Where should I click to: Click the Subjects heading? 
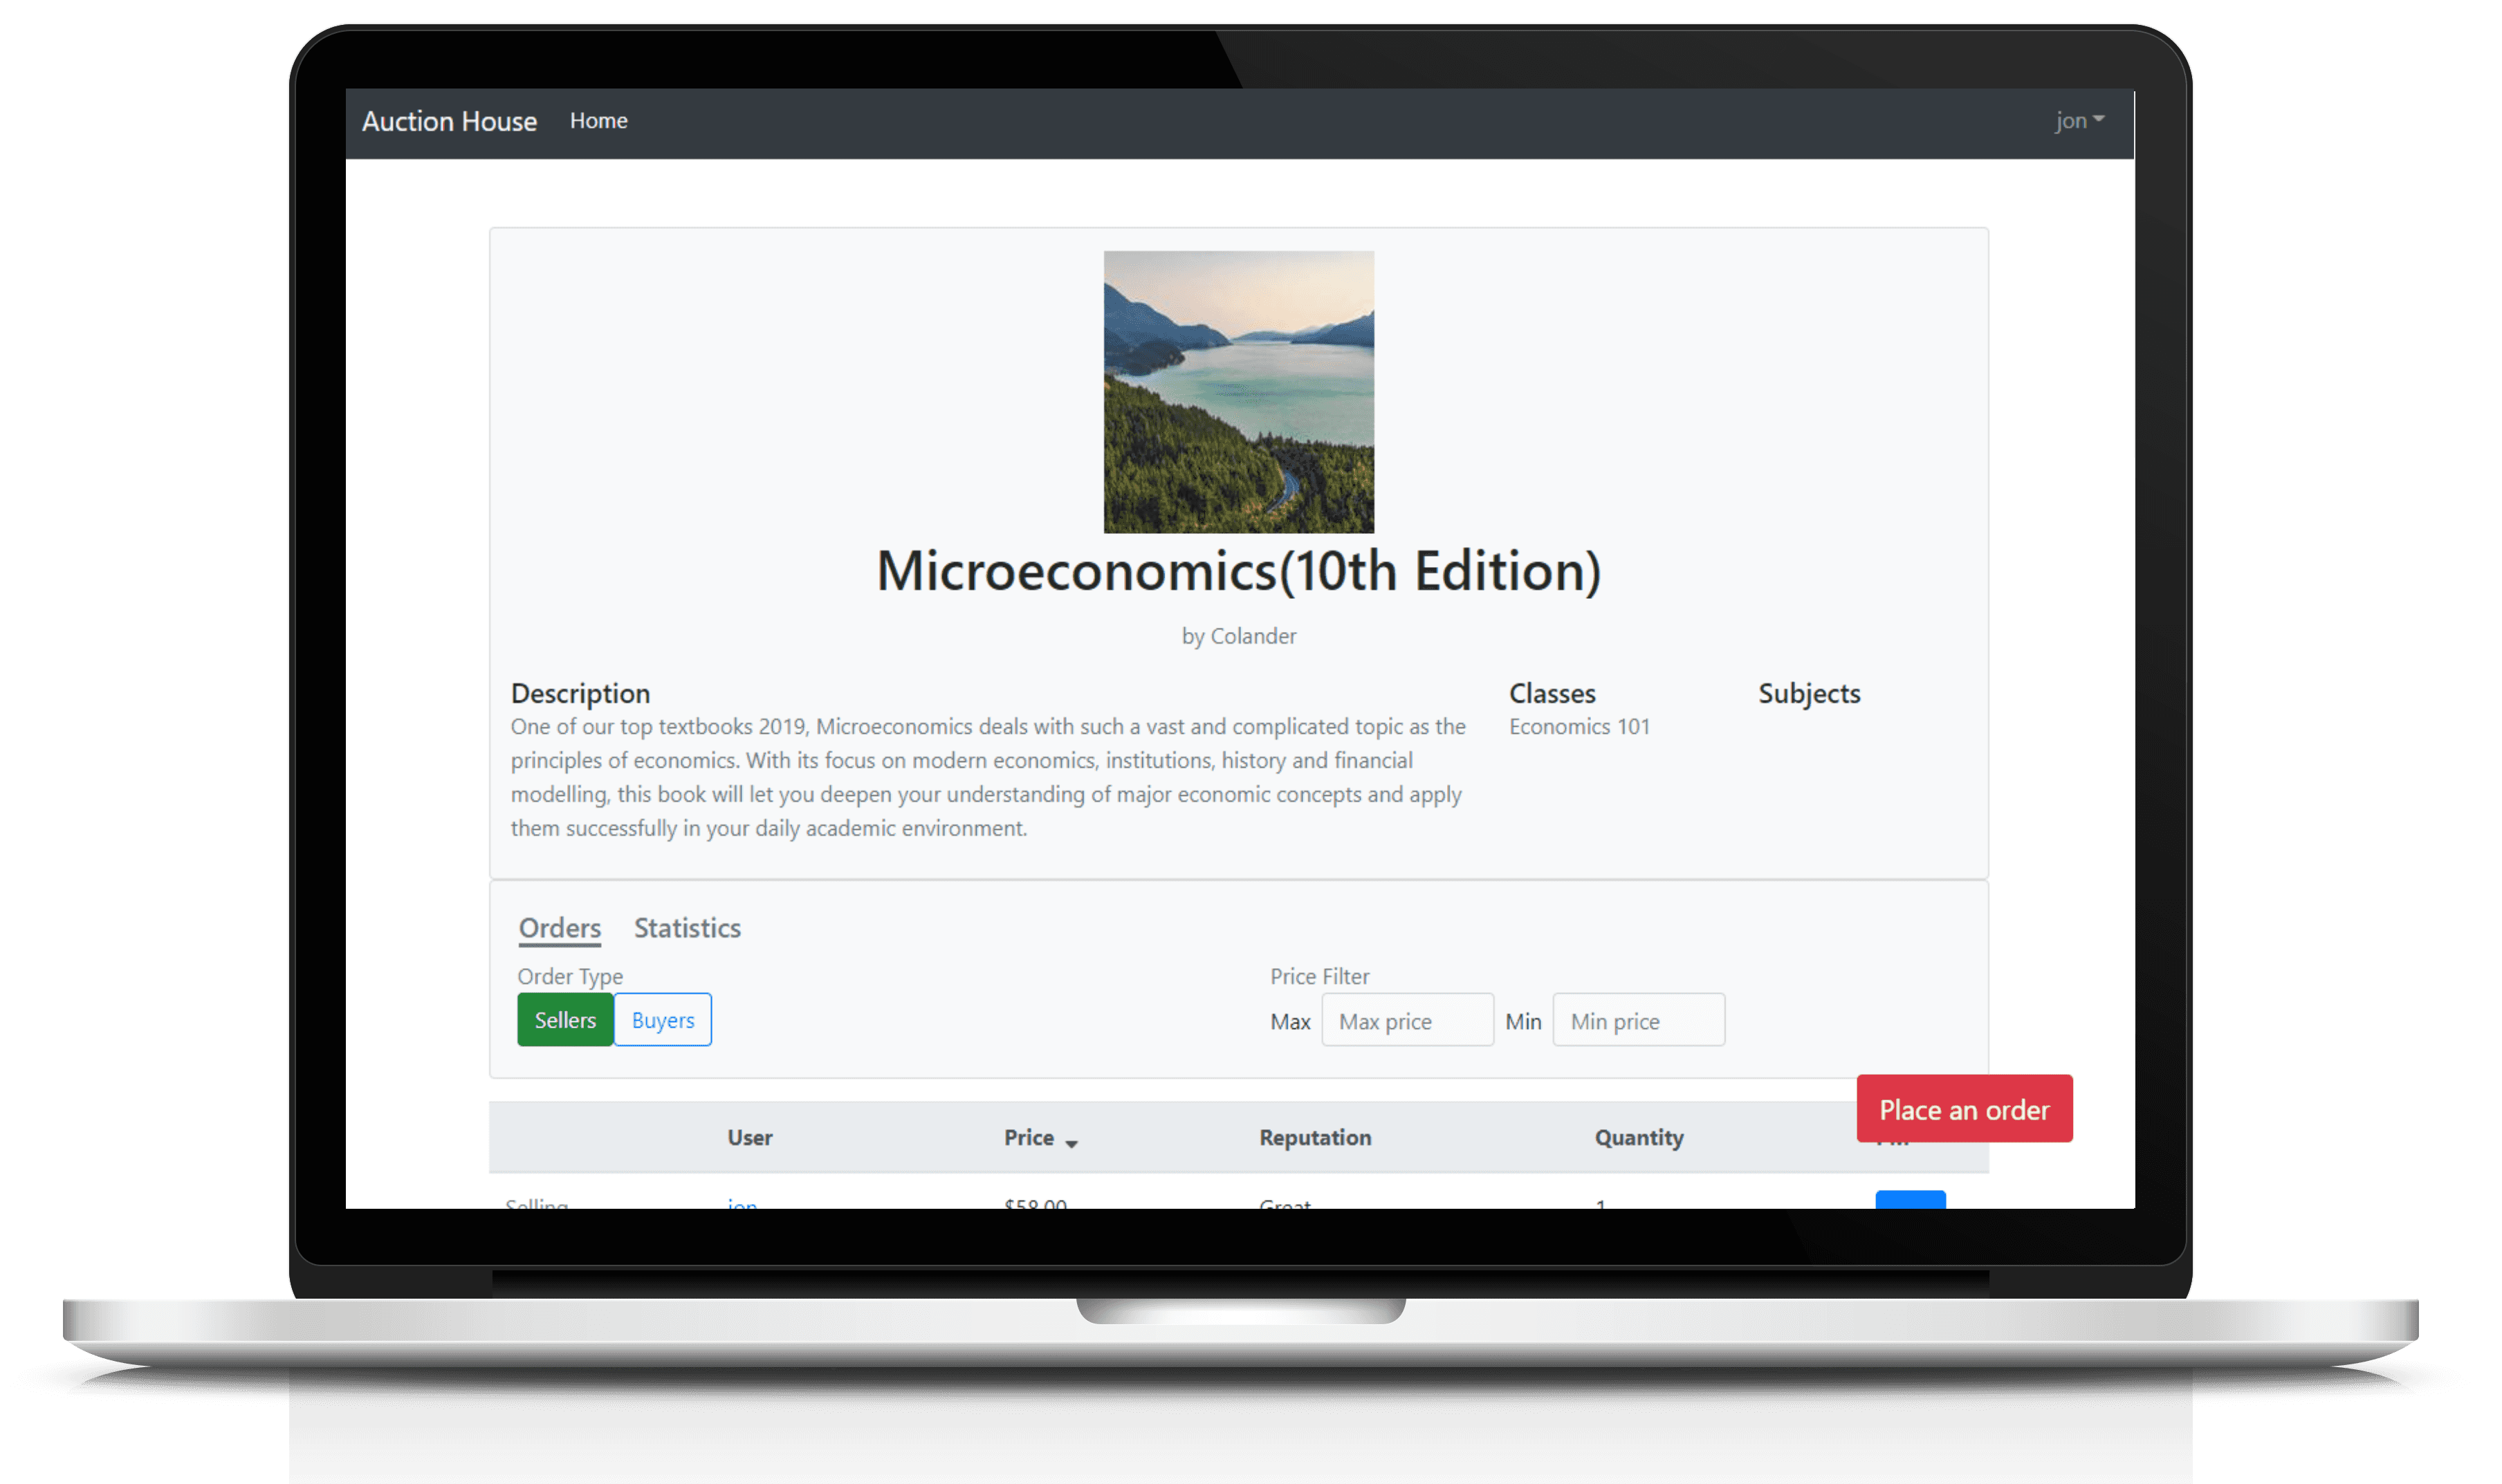[1809, 693]
